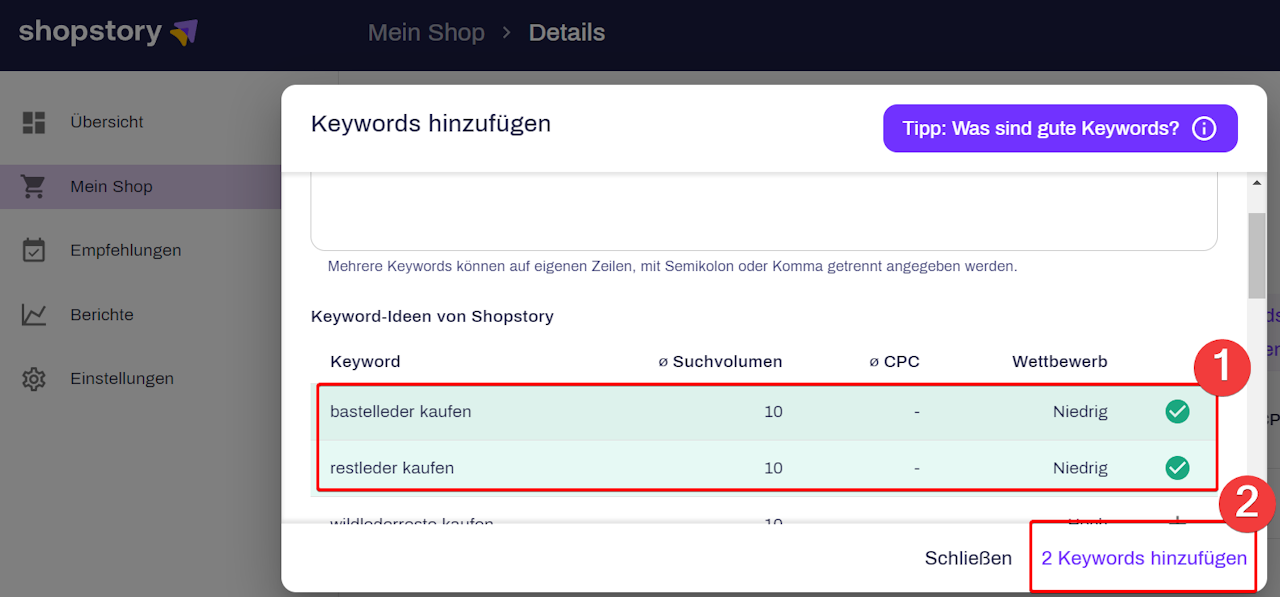Screen dimensions: 1280x597
Task: Deselect the restleder kaufen checkmark
Action: coord(1177,467)
